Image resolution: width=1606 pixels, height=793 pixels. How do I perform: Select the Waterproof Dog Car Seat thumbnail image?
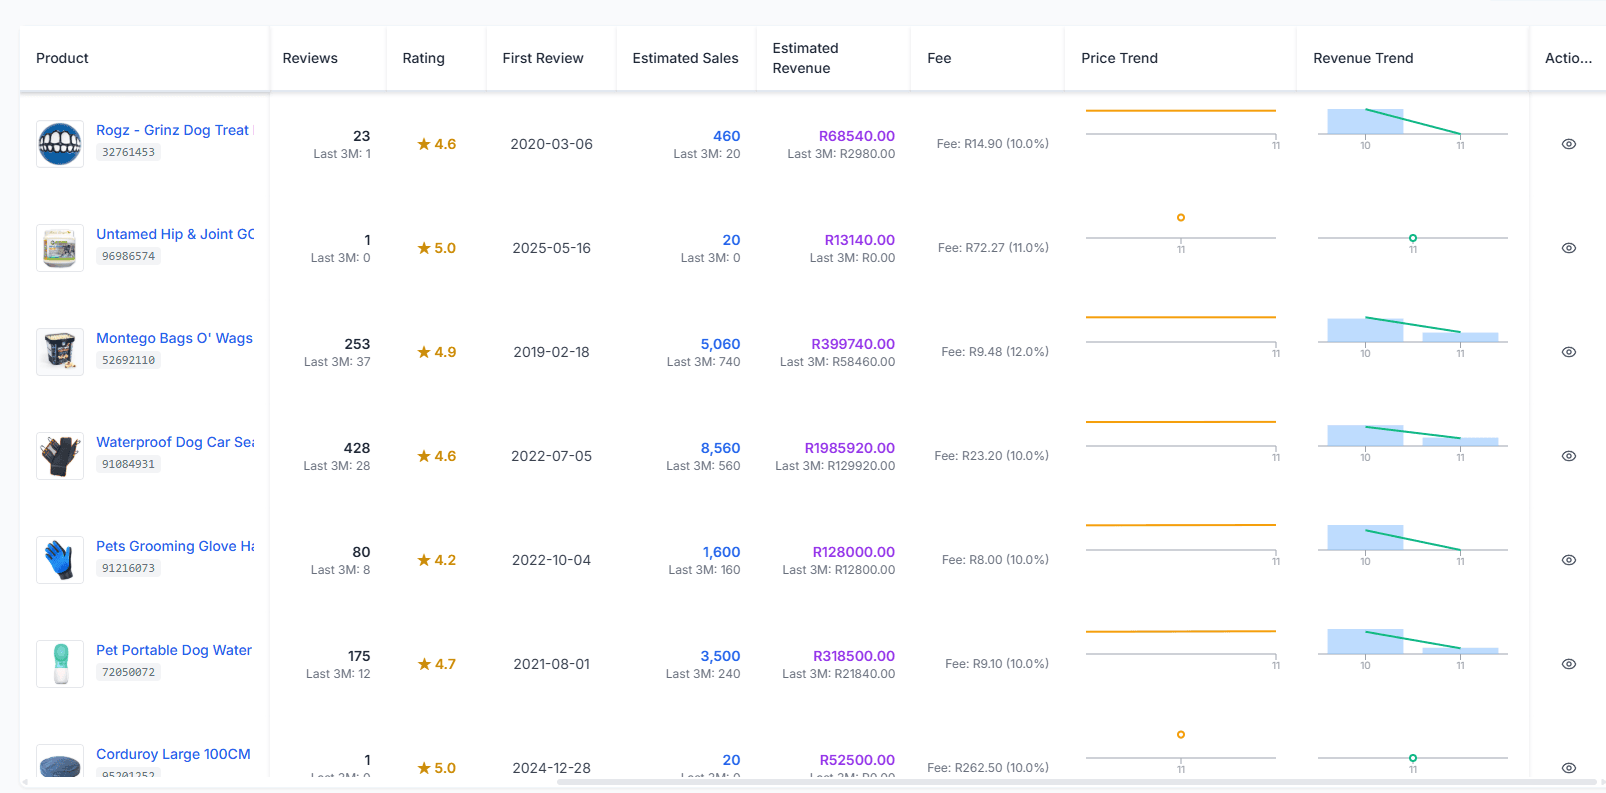point(60,456)
